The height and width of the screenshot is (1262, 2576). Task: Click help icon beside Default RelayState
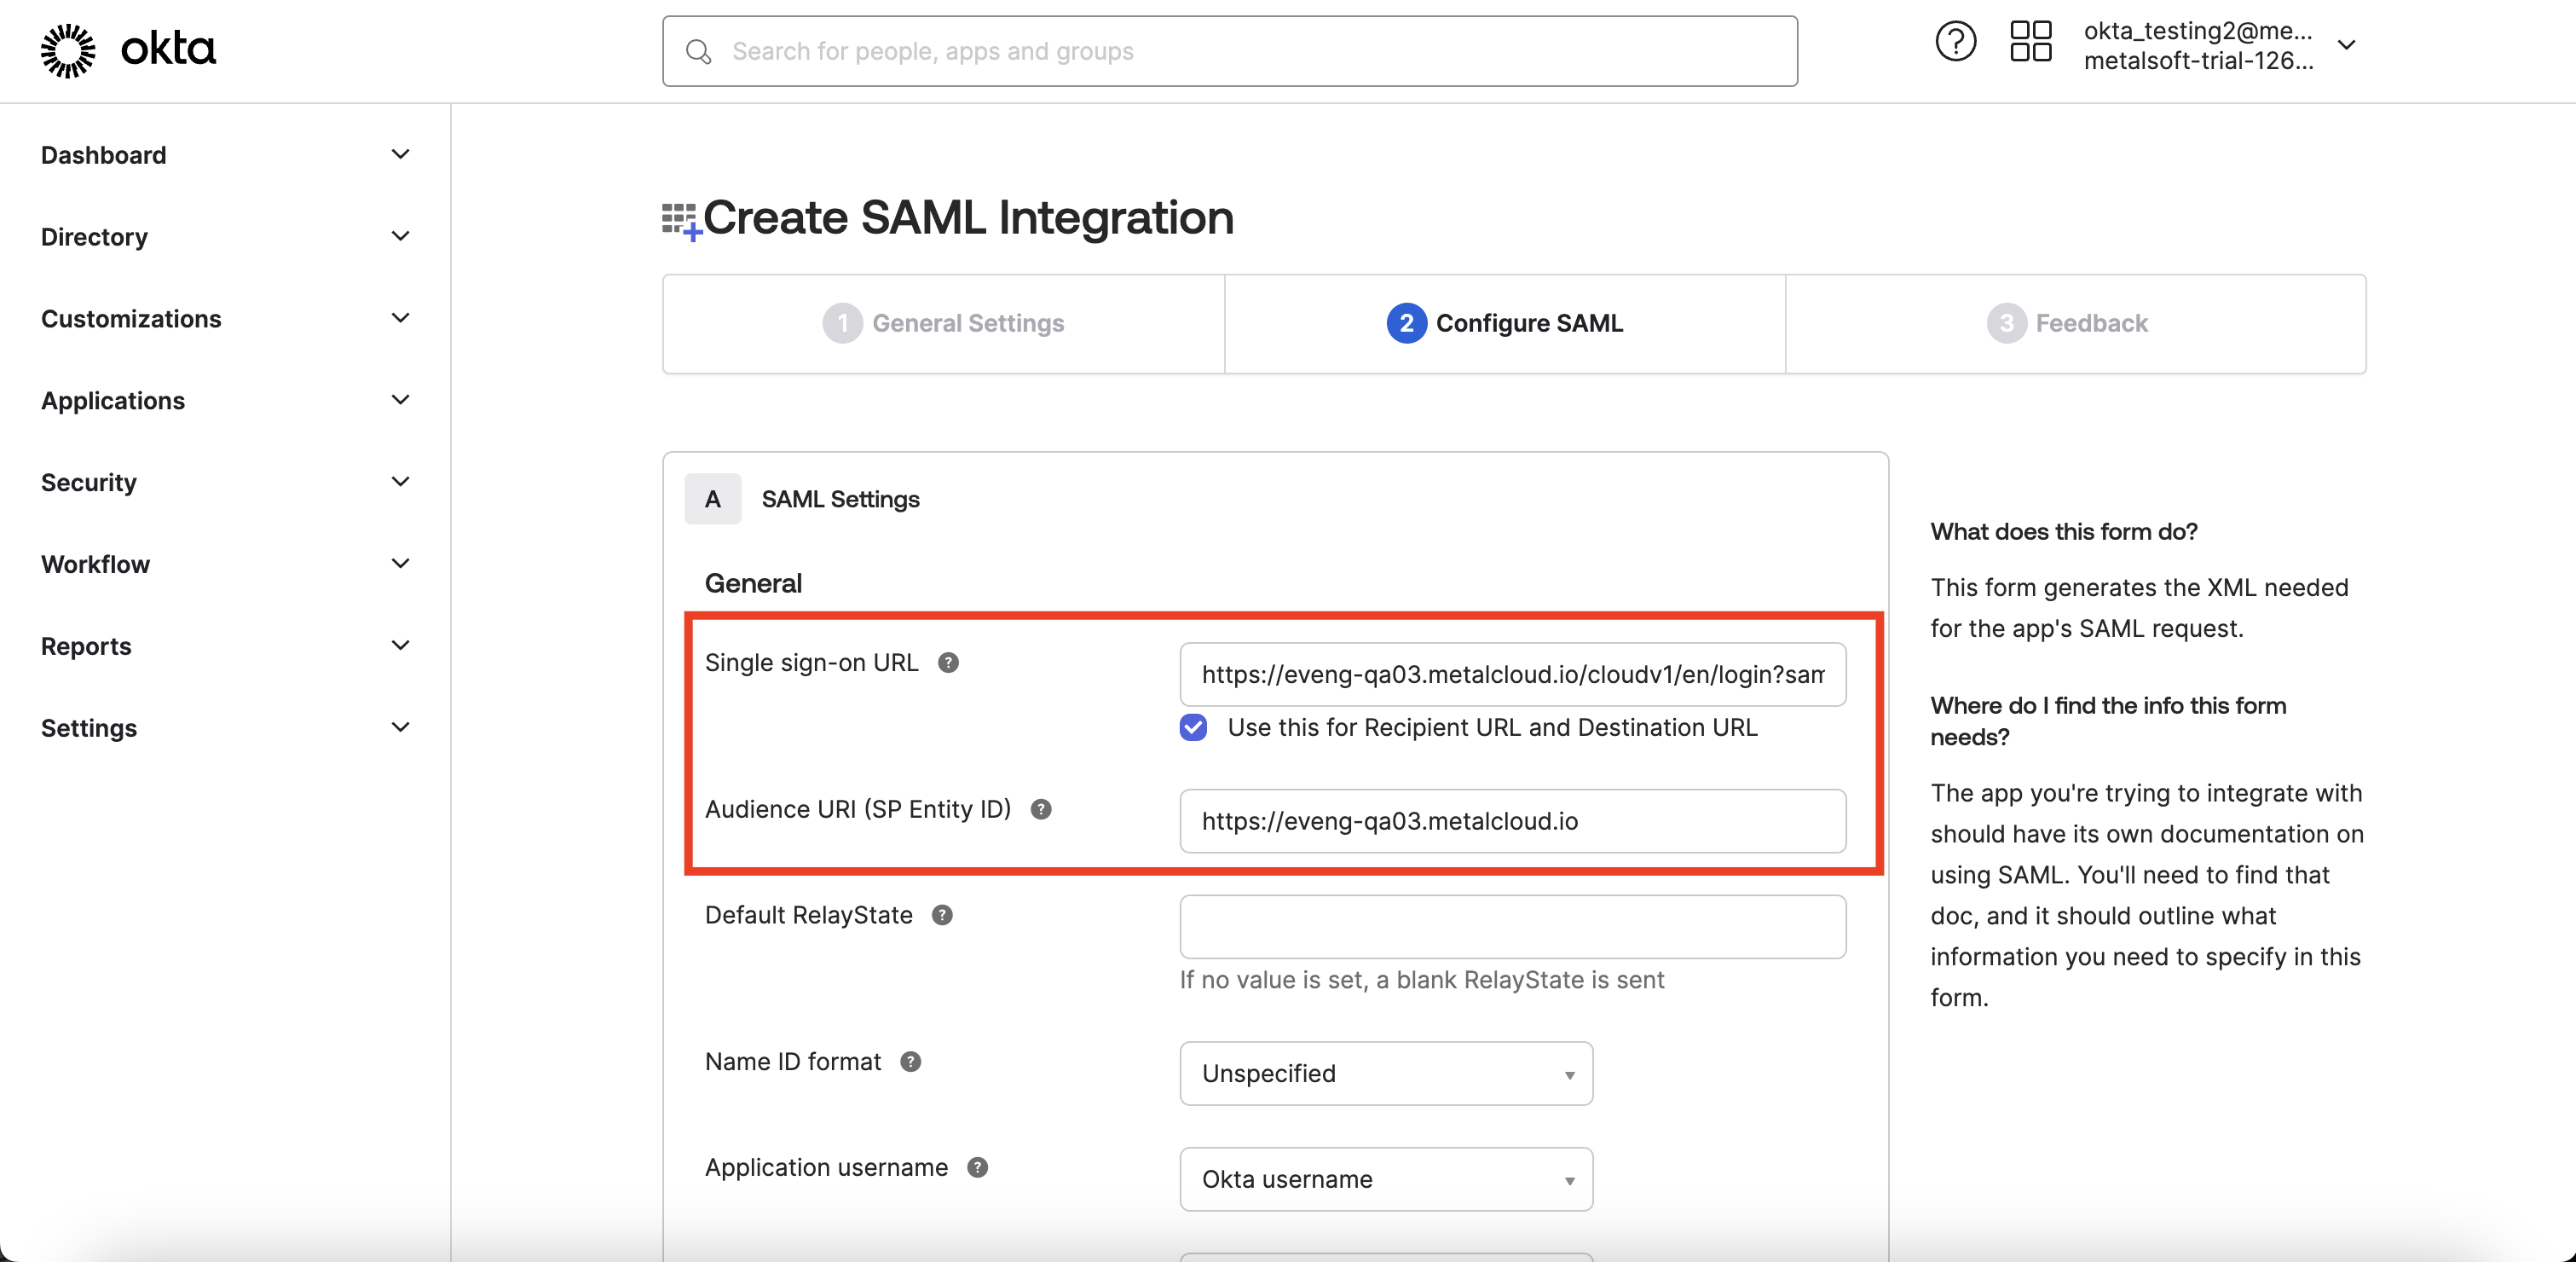941,915
